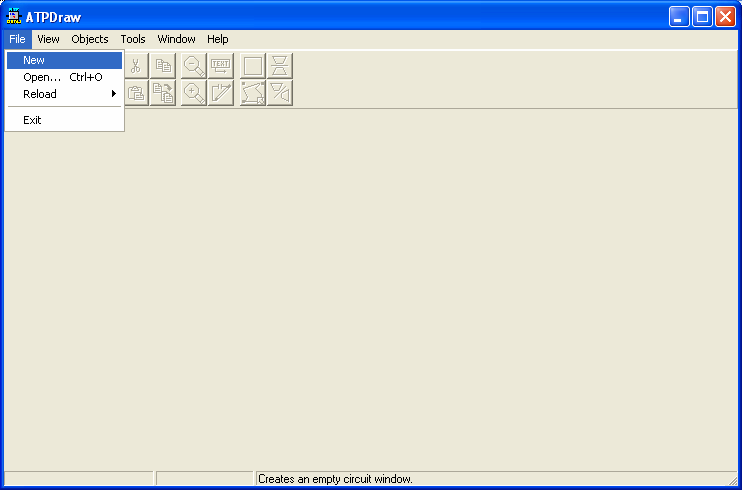Image resolution: width=742 pixels, height=490 pixels.
Task: Click the Paste clipboard toolbar icon
Action: pos(136,93)
